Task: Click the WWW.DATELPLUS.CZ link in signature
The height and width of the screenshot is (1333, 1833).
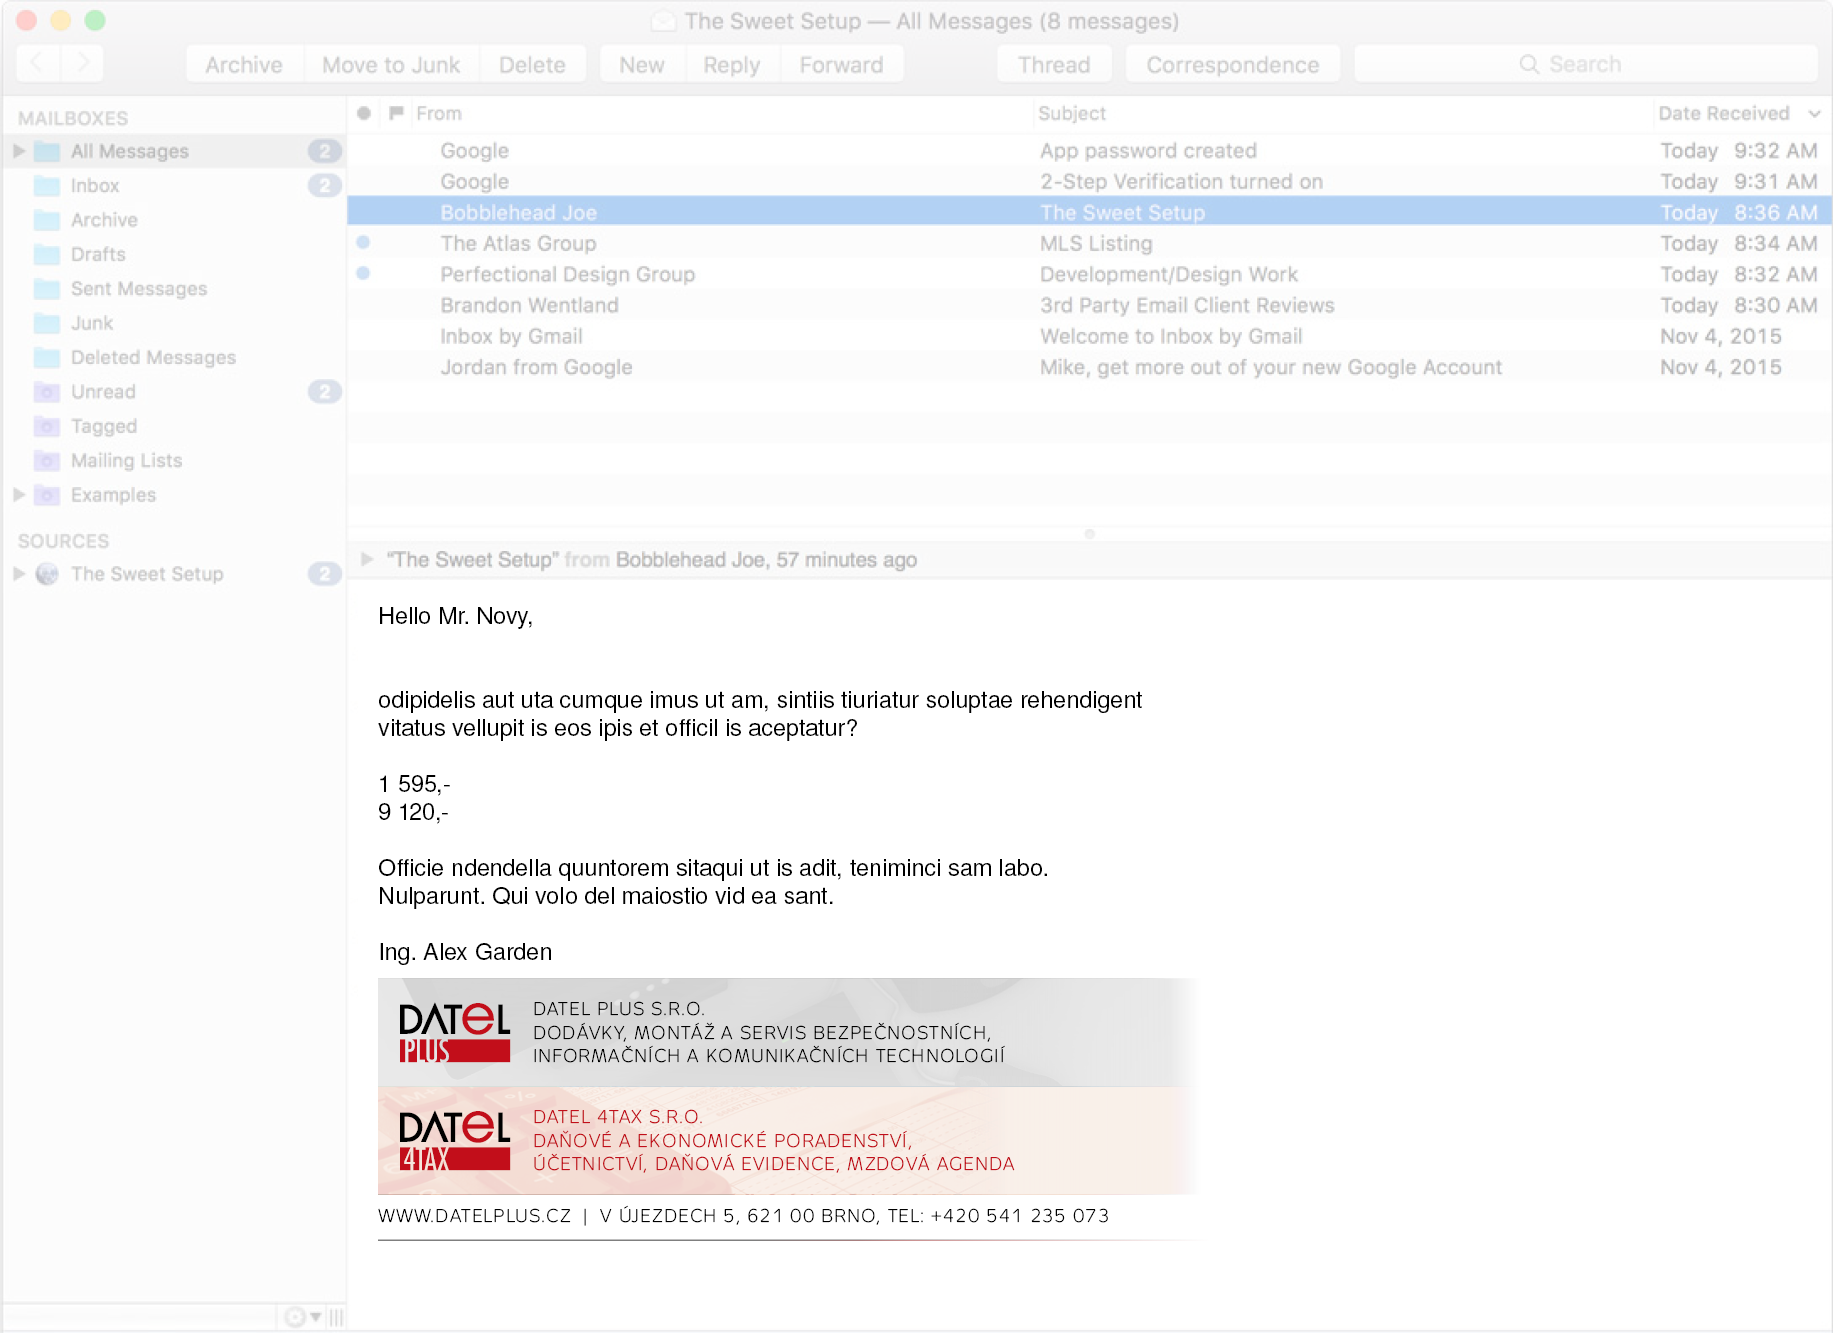Action: click(x=474, y=1216)
